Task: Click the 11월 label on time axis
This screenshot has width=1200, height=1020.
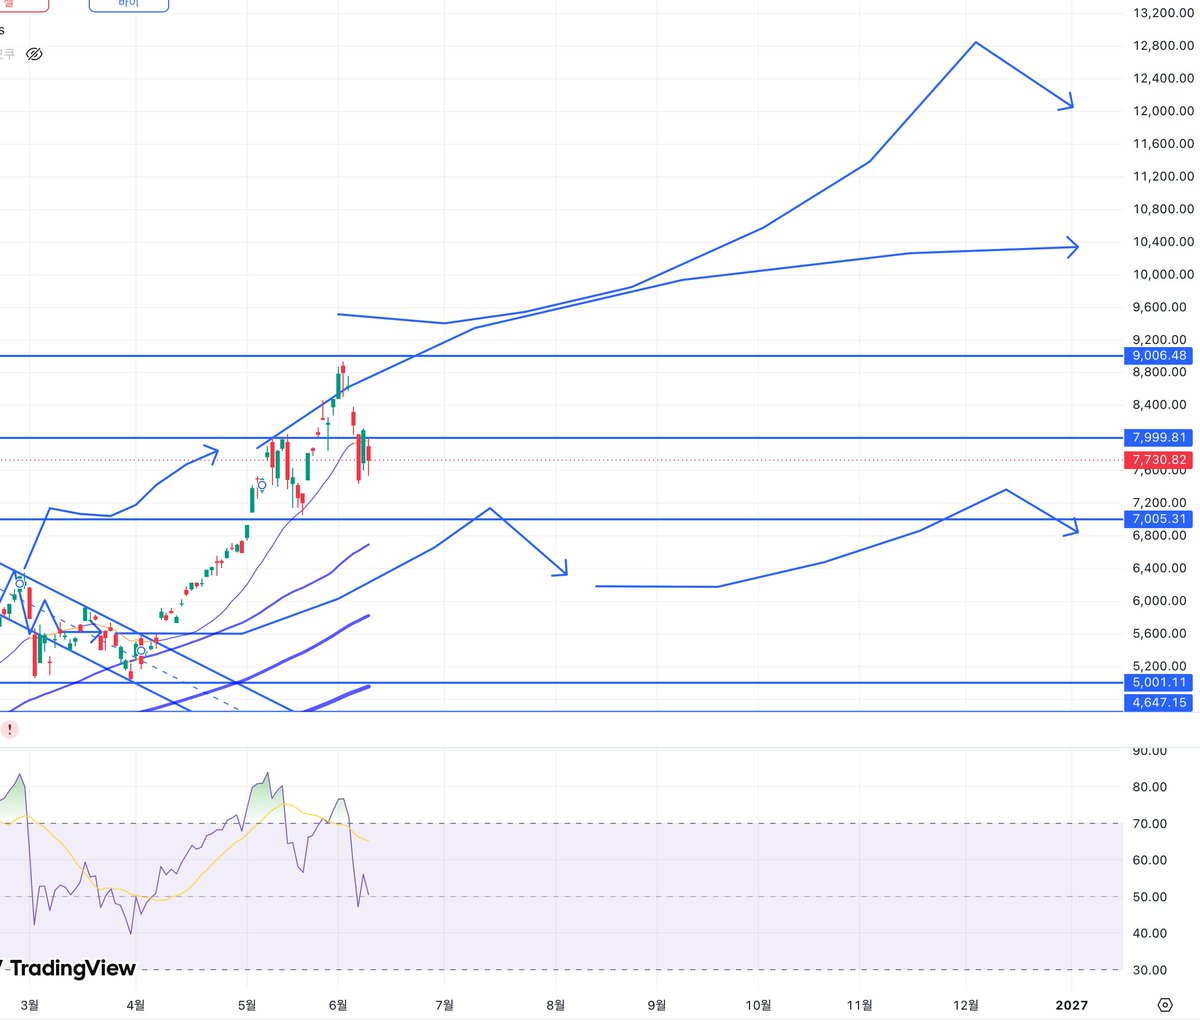Action: 860,1004
